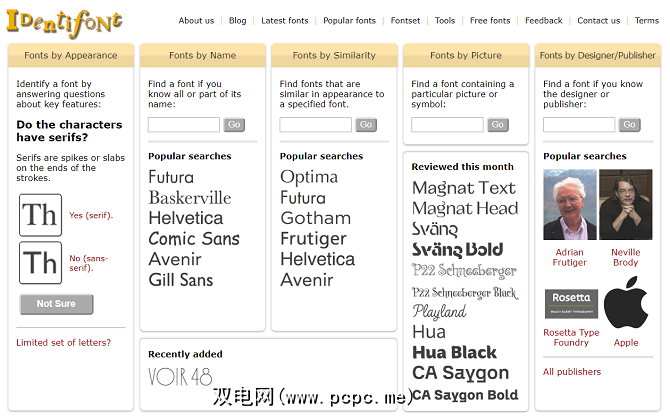
Task: Open 'Limited set of letters?' link
Action: click(x=63, y=343)
